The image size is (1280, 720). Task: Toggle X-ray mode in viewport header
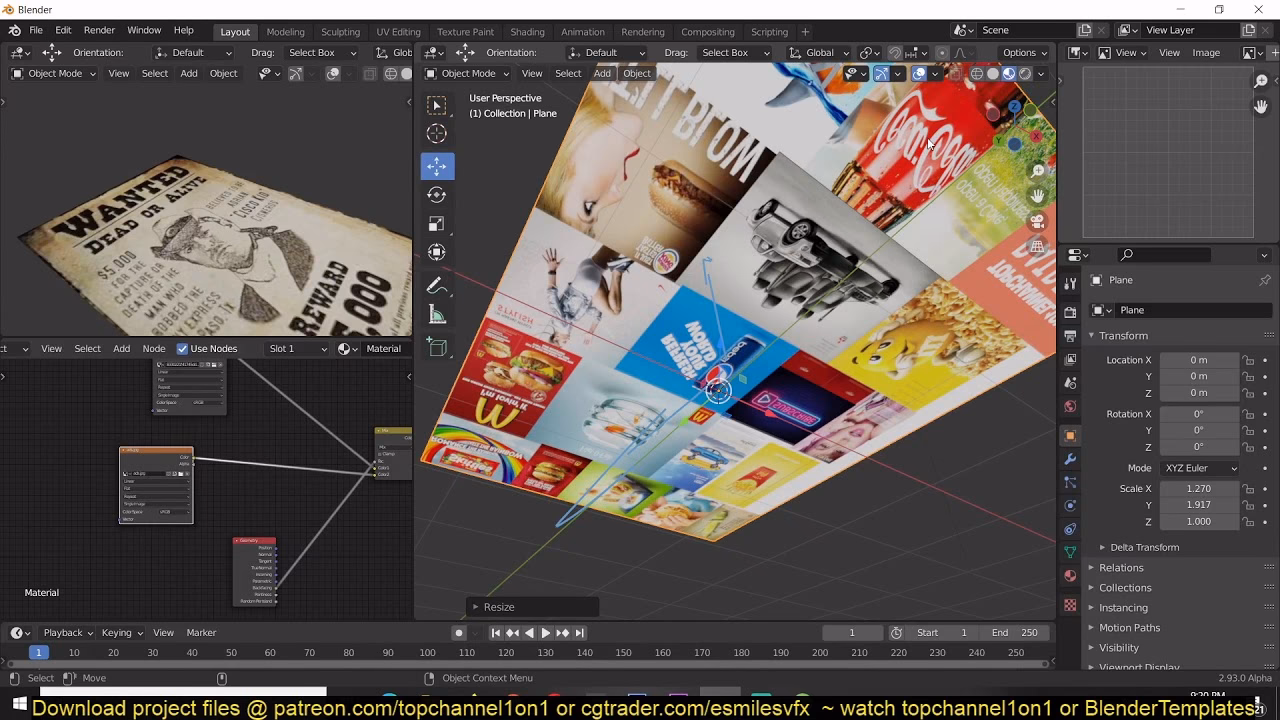tap(956, 73)
